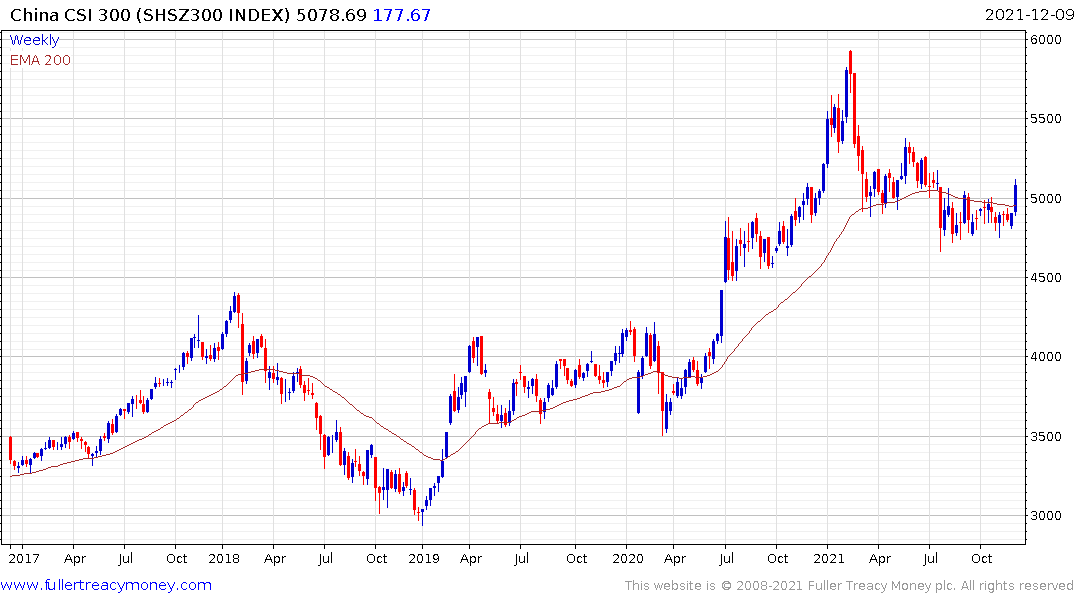This screenshot has height=600, width=1075.
Task: Click the 2019 year label on time axis
Action: tap(424, 558)
